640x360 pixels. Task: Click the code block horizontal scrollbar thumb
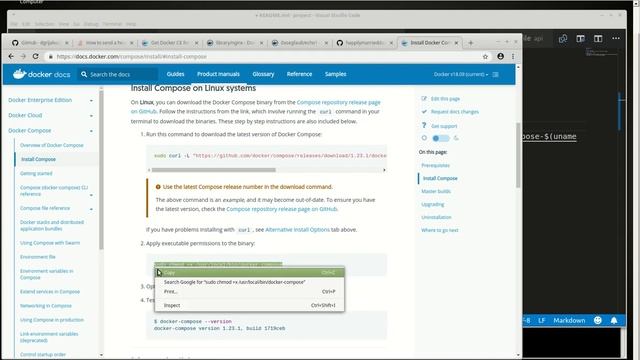(x=214, y=170)
